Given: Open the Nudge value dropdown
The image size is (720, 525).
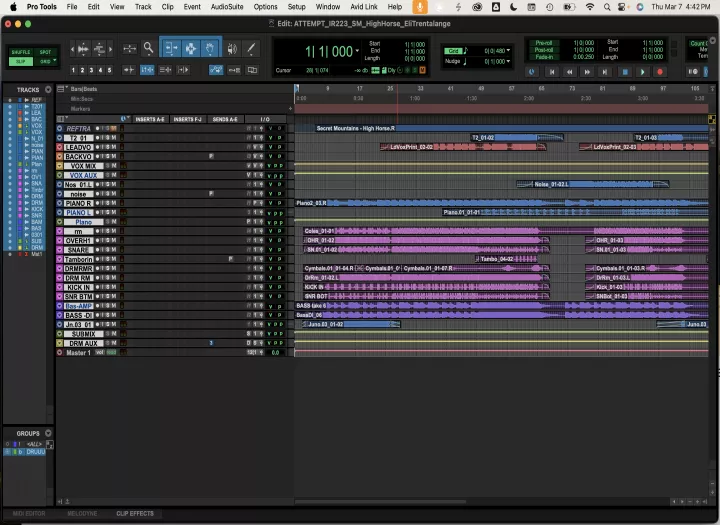Looking at the screenshot, I should point(508,61).
